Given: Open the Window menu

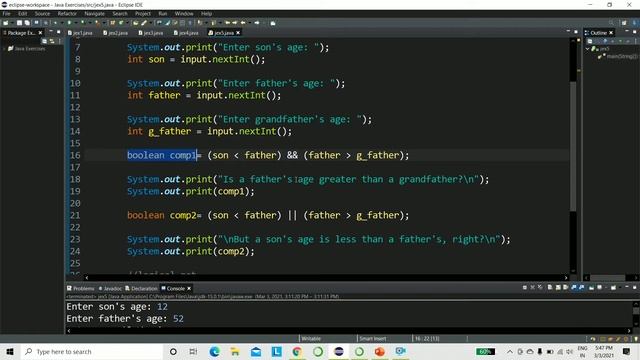Looking at the screenshot, I should [184, 13].
